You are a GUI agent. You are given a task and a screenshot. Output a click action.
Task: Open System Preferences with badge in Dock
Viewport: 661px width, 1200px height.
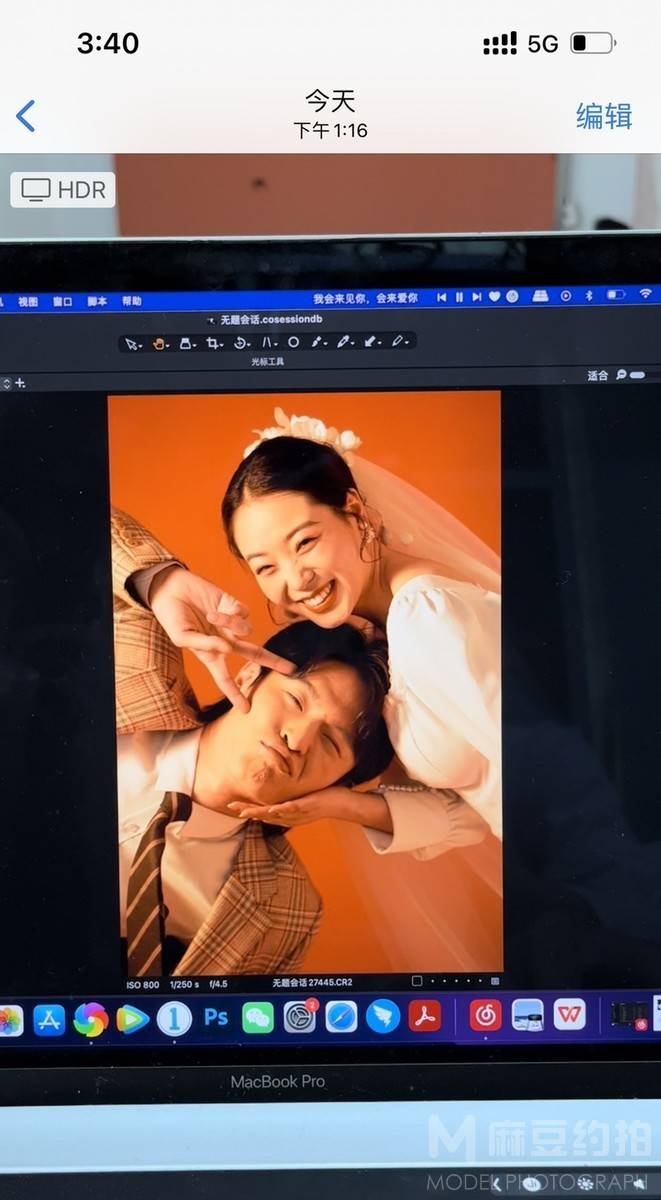point(300,1016)
